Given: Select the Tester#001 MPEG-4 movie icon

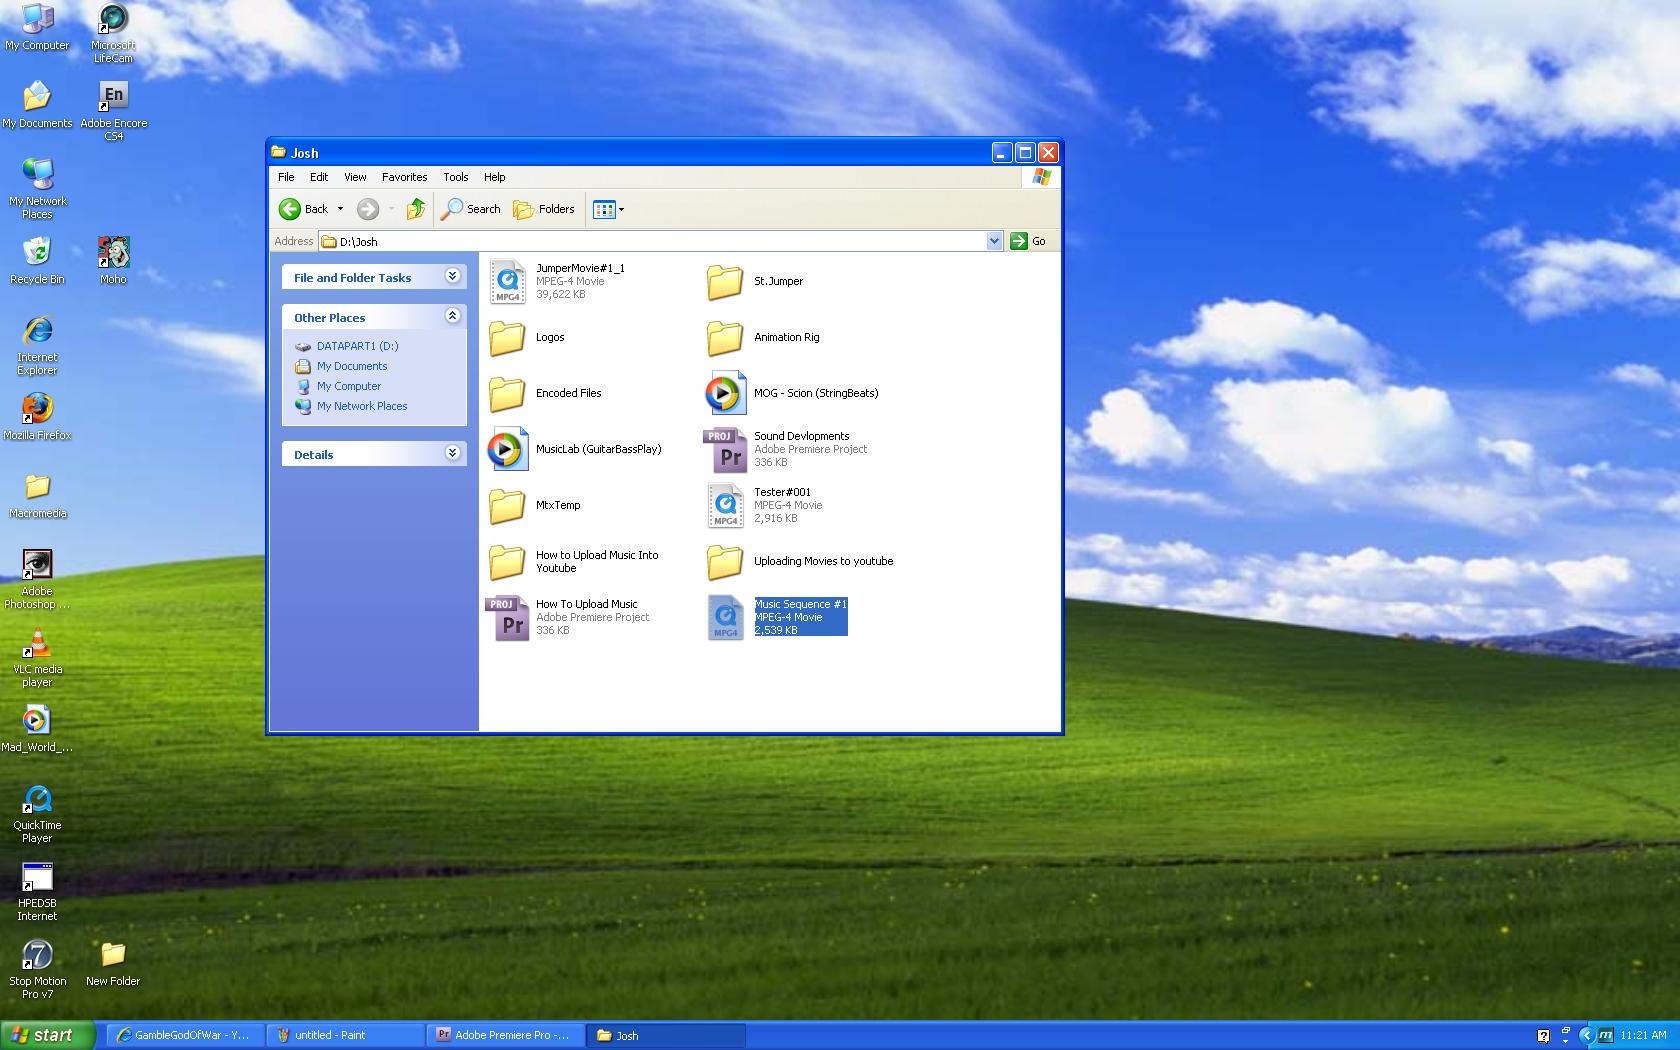Looking at the screenshot, I should coord(725,505).
